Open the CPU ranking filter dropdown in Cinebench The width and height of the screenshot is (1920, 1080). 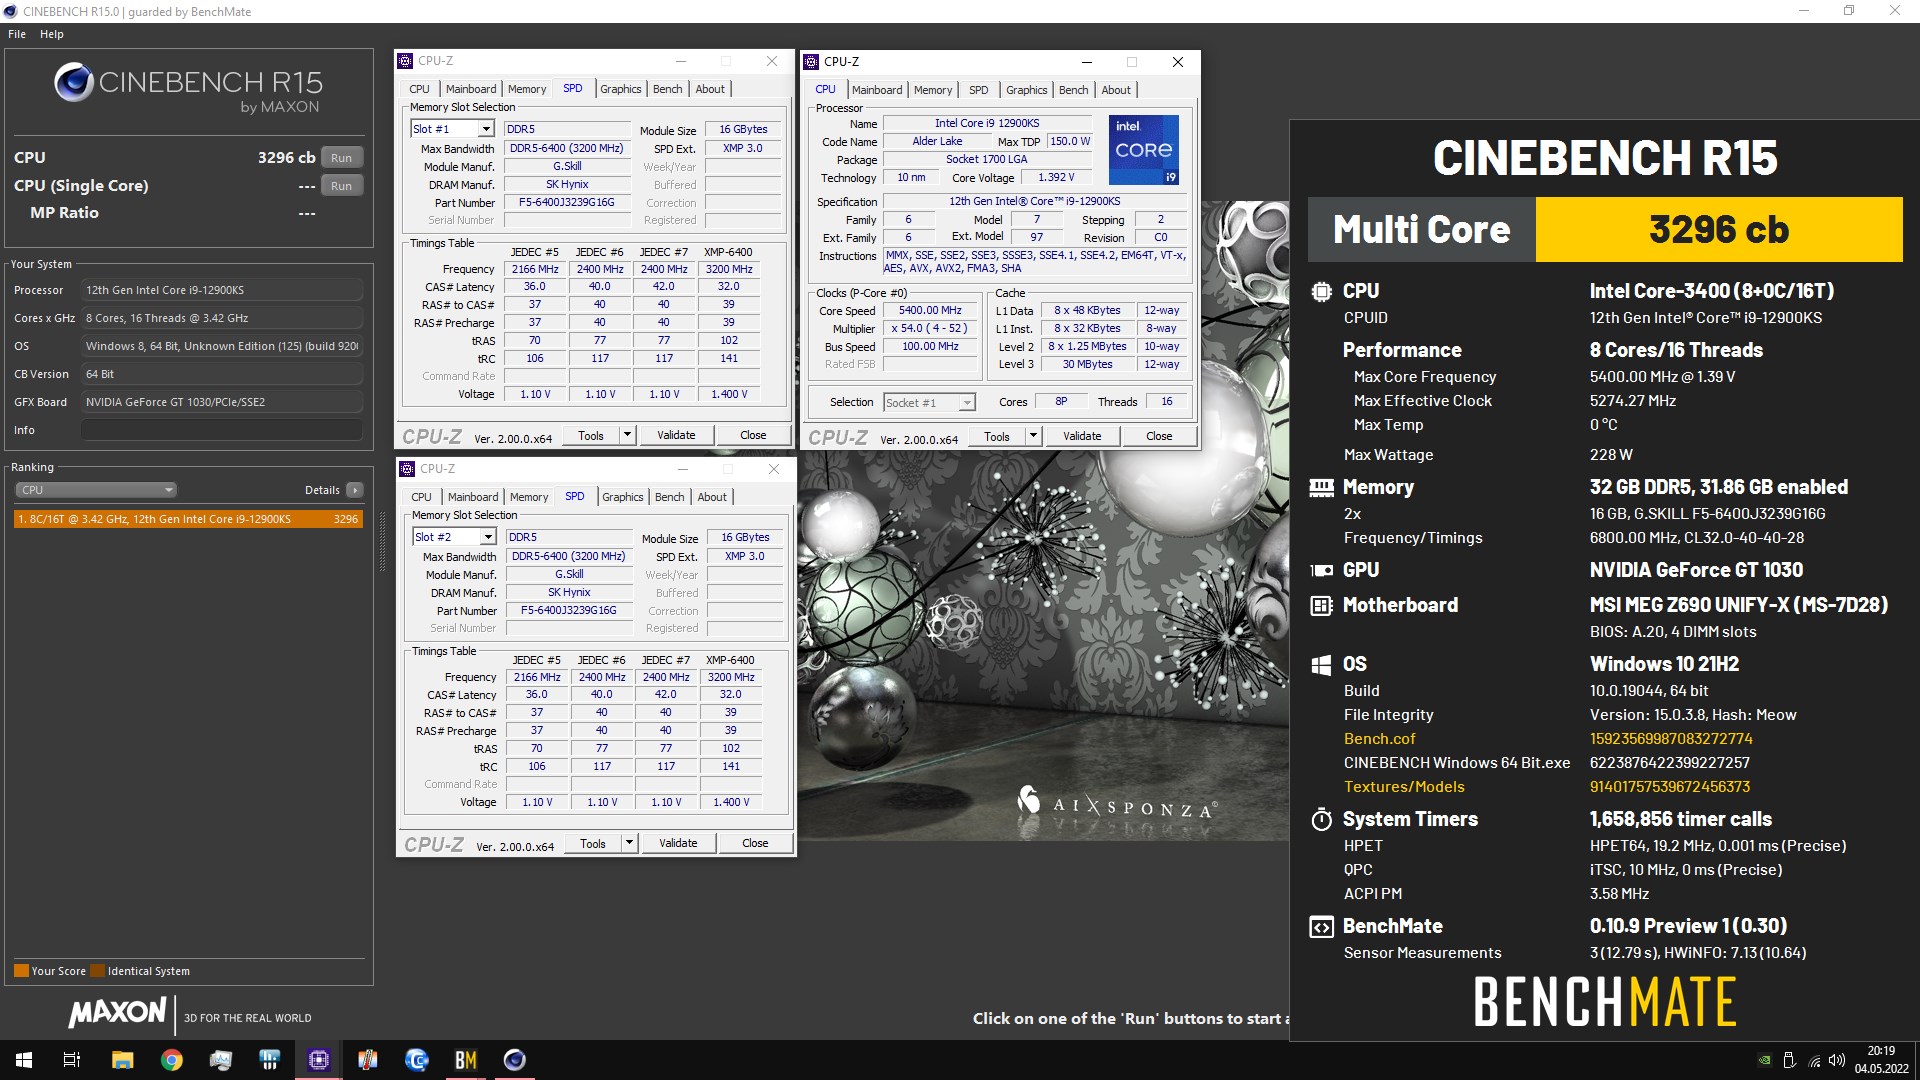(96, 490)
